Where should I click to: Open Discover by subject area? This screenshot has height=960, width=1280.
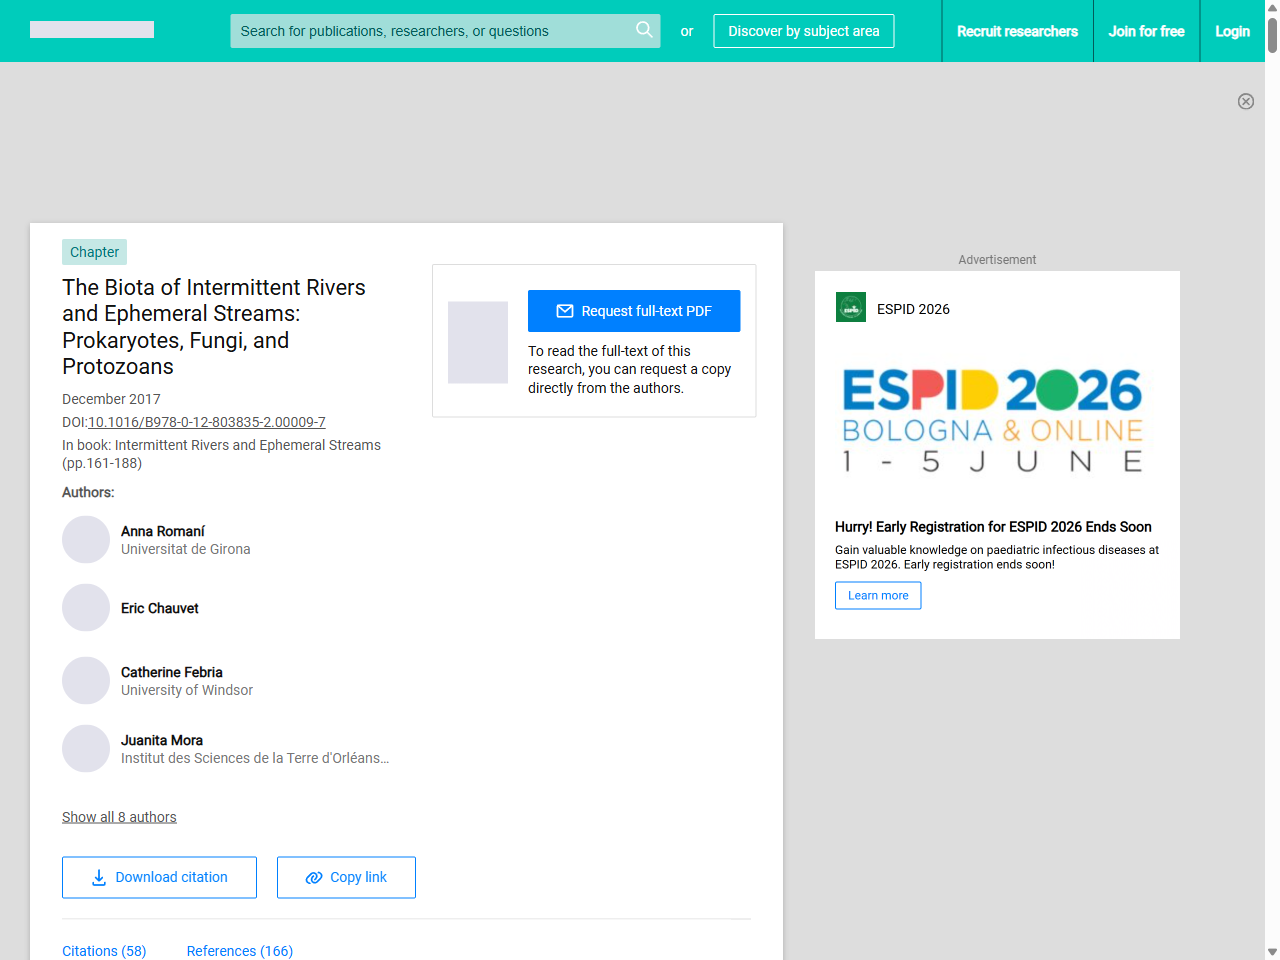[x=803, y=31]
